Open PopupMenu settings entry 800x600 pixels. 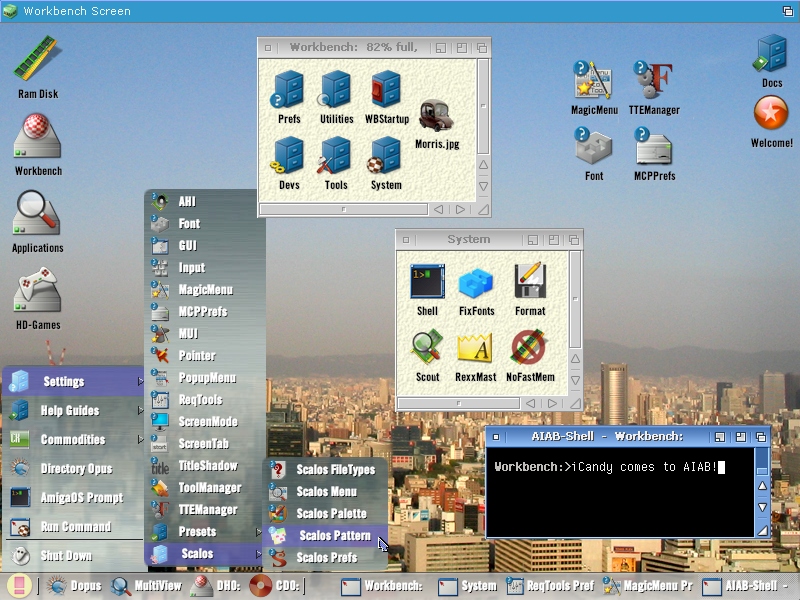(x=204, y=378)
